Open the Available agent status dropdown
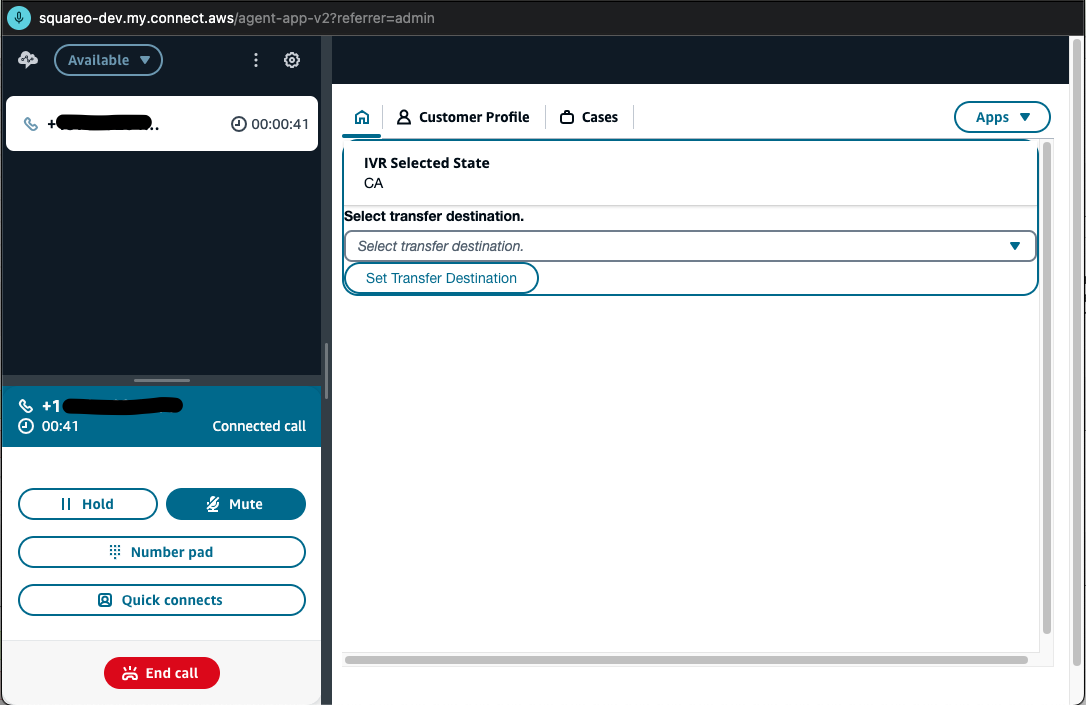 108,60
